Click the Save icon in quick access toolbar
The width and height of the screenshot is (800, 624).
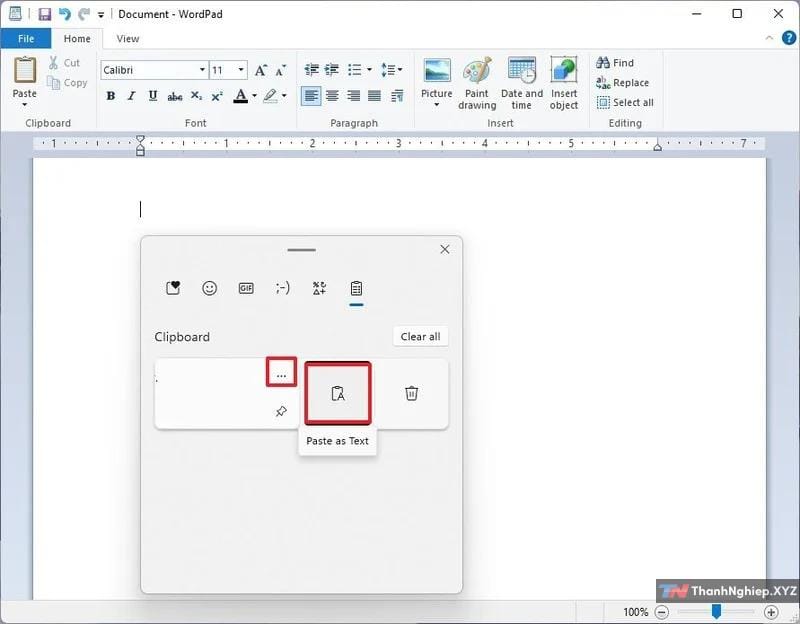click(x=44, y=14)
